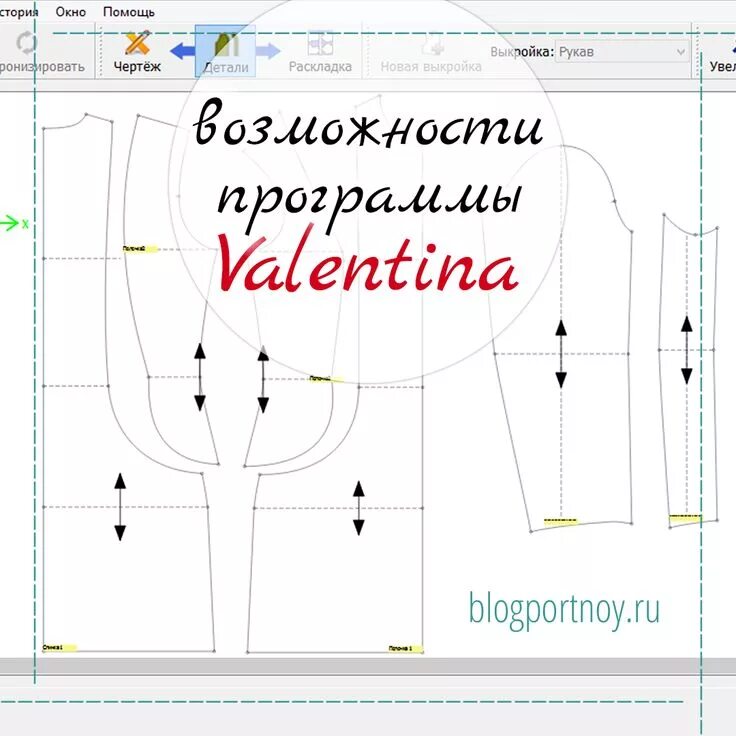Switch to Детали mode

(225, 51)
